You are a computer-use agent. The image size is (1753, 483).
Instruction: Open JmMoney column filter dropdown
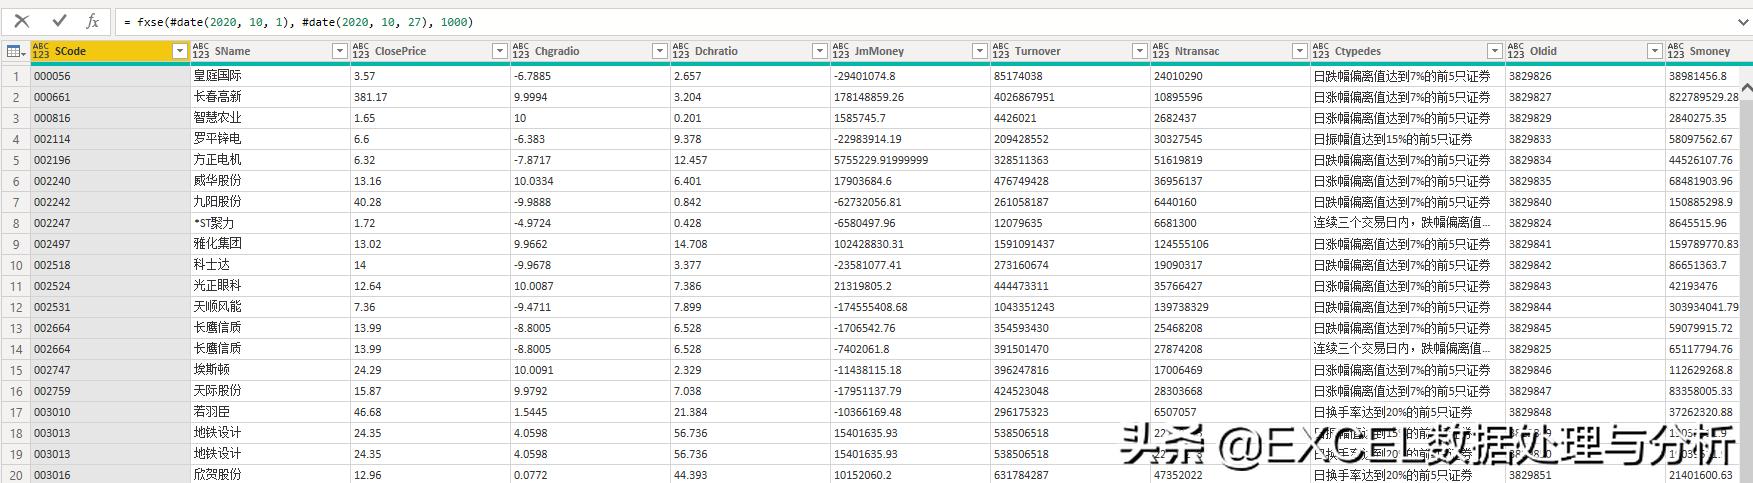pyautogui.click(x=980, y=51)
